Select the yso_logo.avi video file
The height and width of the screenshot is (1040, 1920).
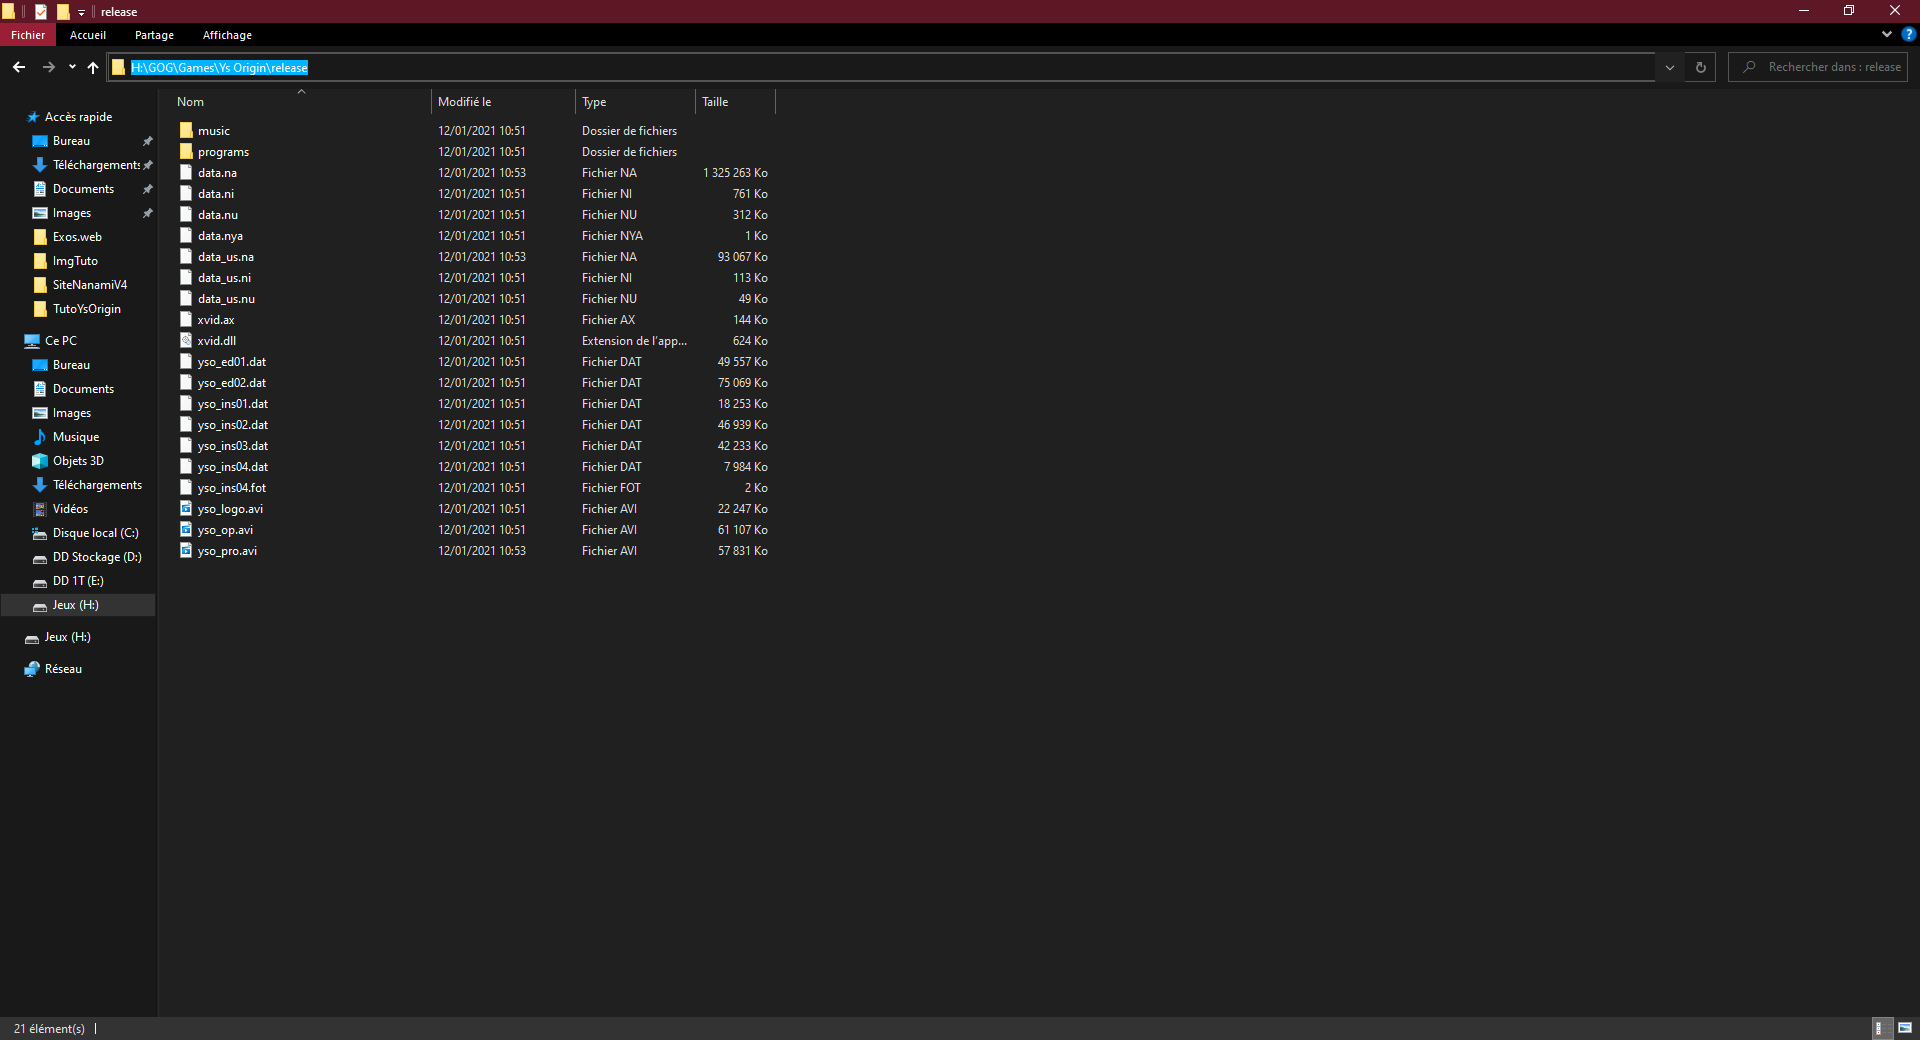coord(230,509)
